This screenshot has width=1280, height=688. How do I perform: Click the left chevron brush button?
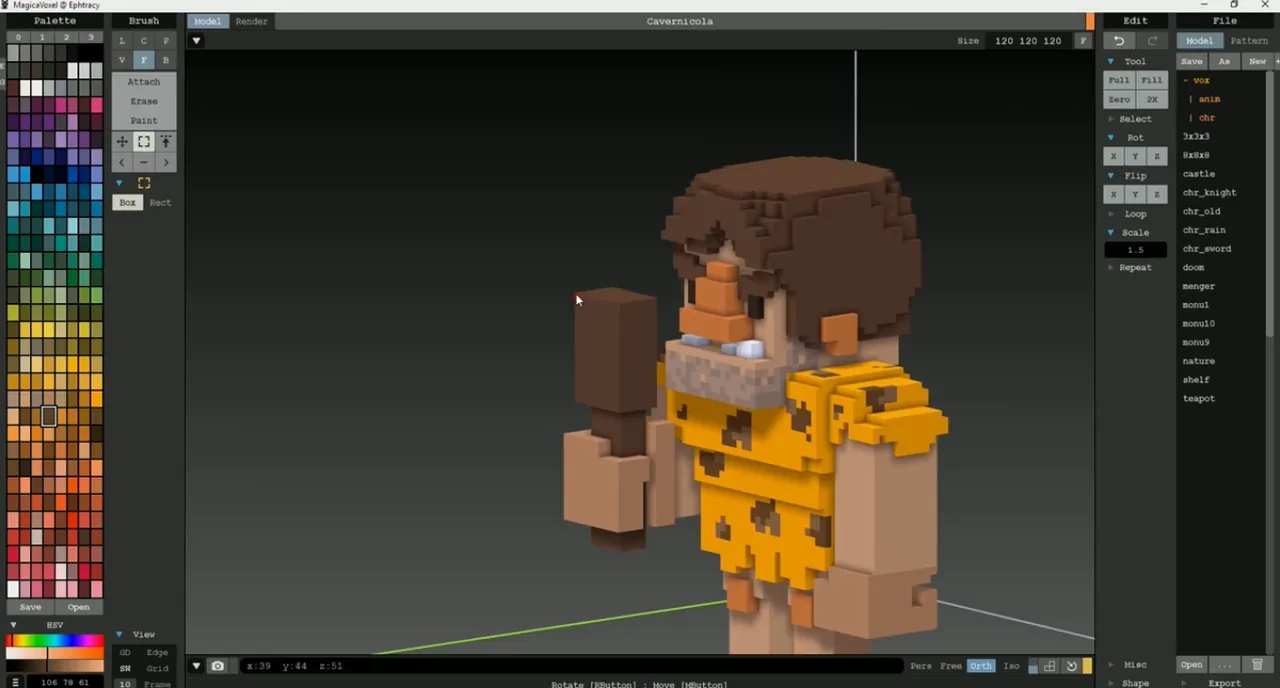tap(122, 162)
